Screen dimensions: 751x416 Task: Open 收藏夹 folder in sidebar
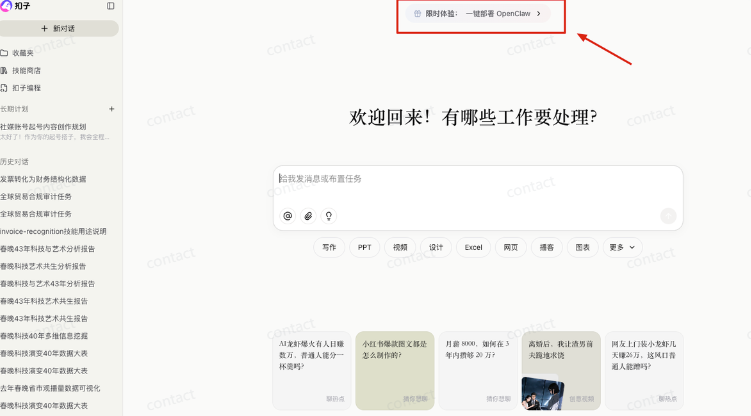(x=22, y=52)
